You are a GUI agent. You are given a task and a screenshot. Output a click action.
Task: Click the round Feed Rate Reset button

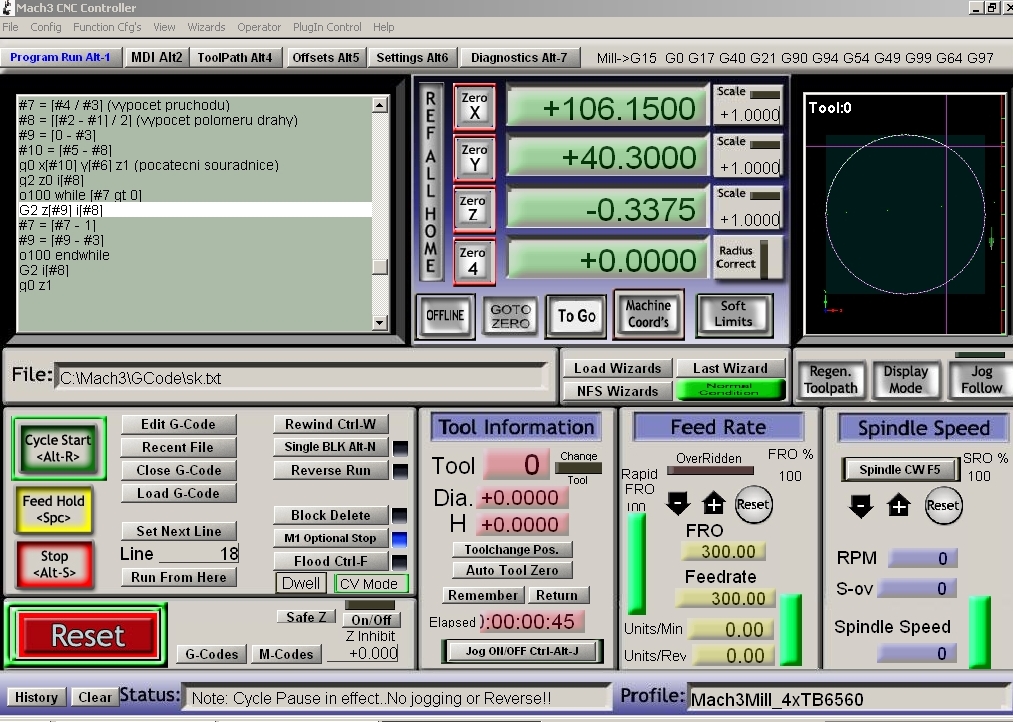753,504
